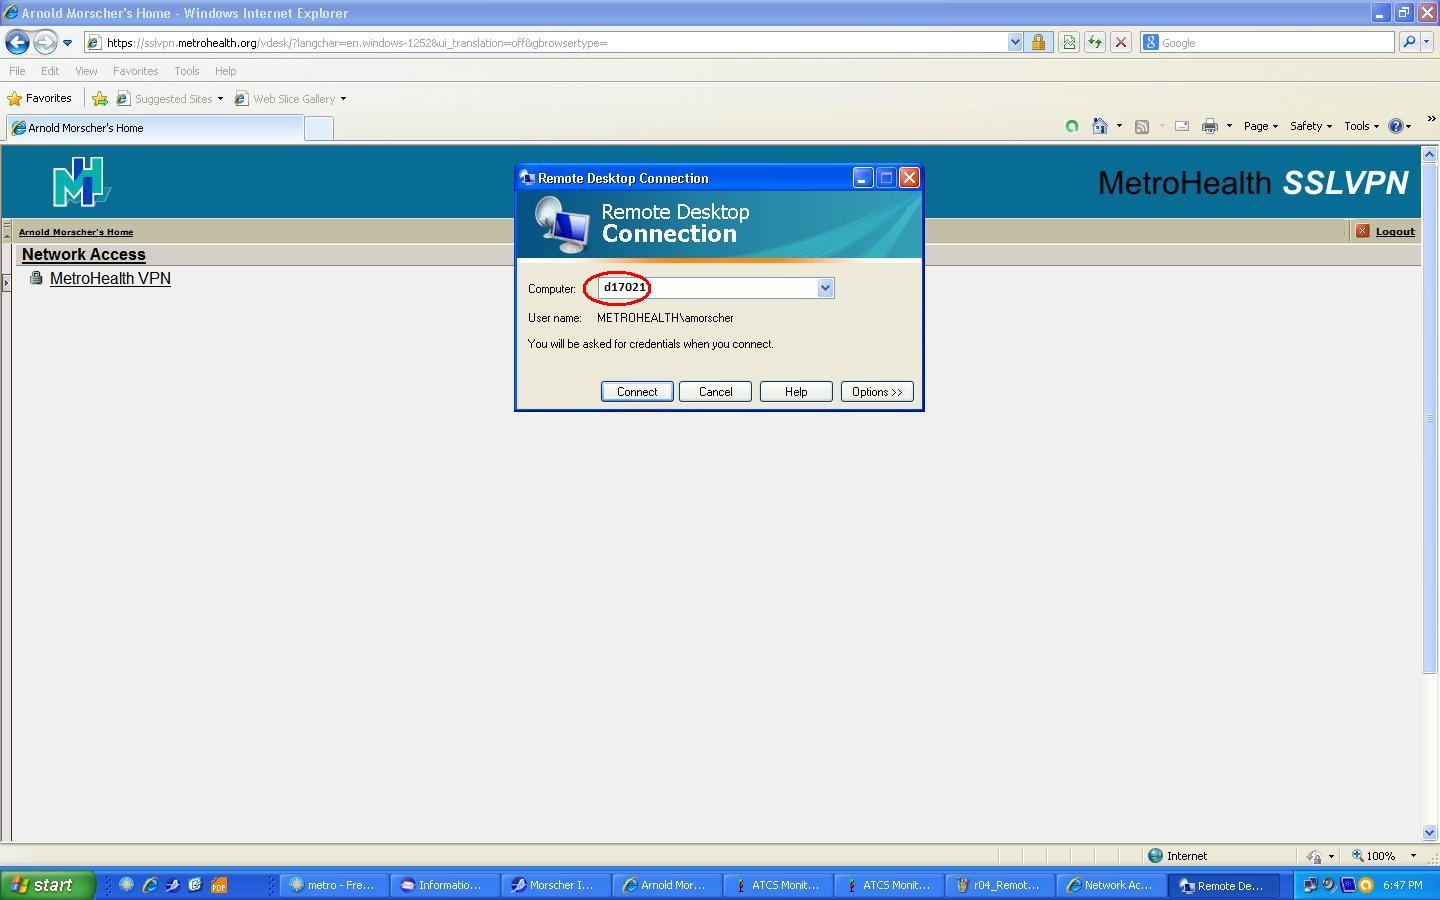Expand the Computer name dropdown list
The height and width of the screenshot is (900, 1440).
click(825, 288)
